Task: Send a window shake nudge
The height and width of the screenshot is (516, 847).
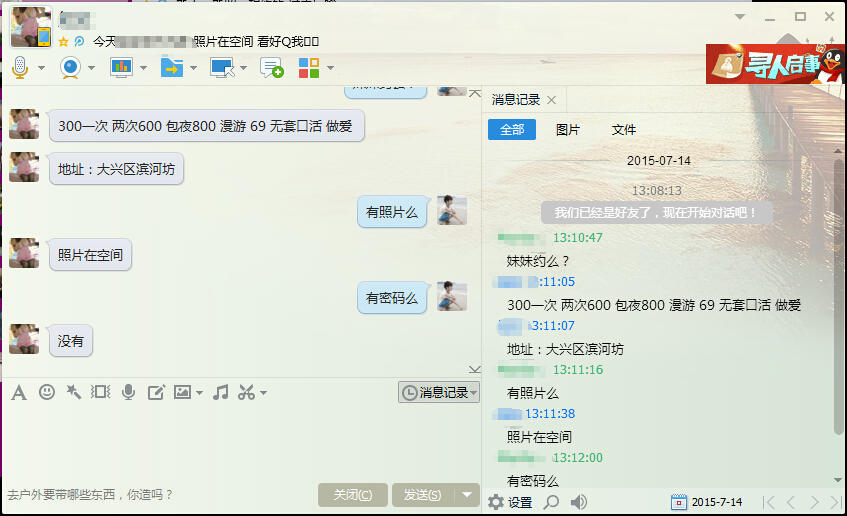Action: 100,392
